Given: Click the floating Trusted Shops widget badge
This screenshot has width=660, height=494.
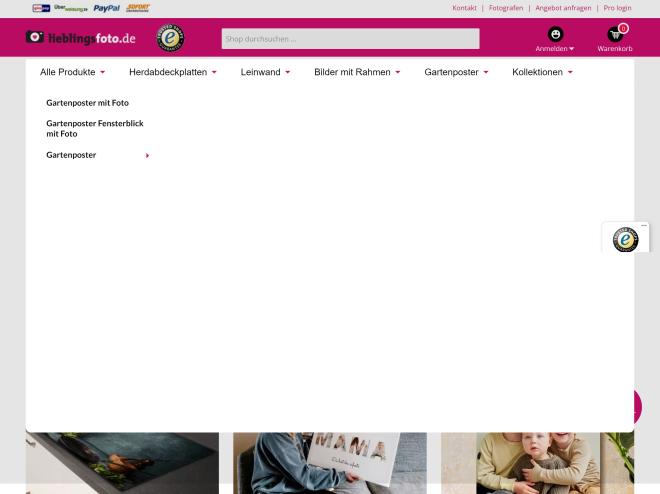Looking at the screenshot, I should pyautogui.click(x=625, y=239).
